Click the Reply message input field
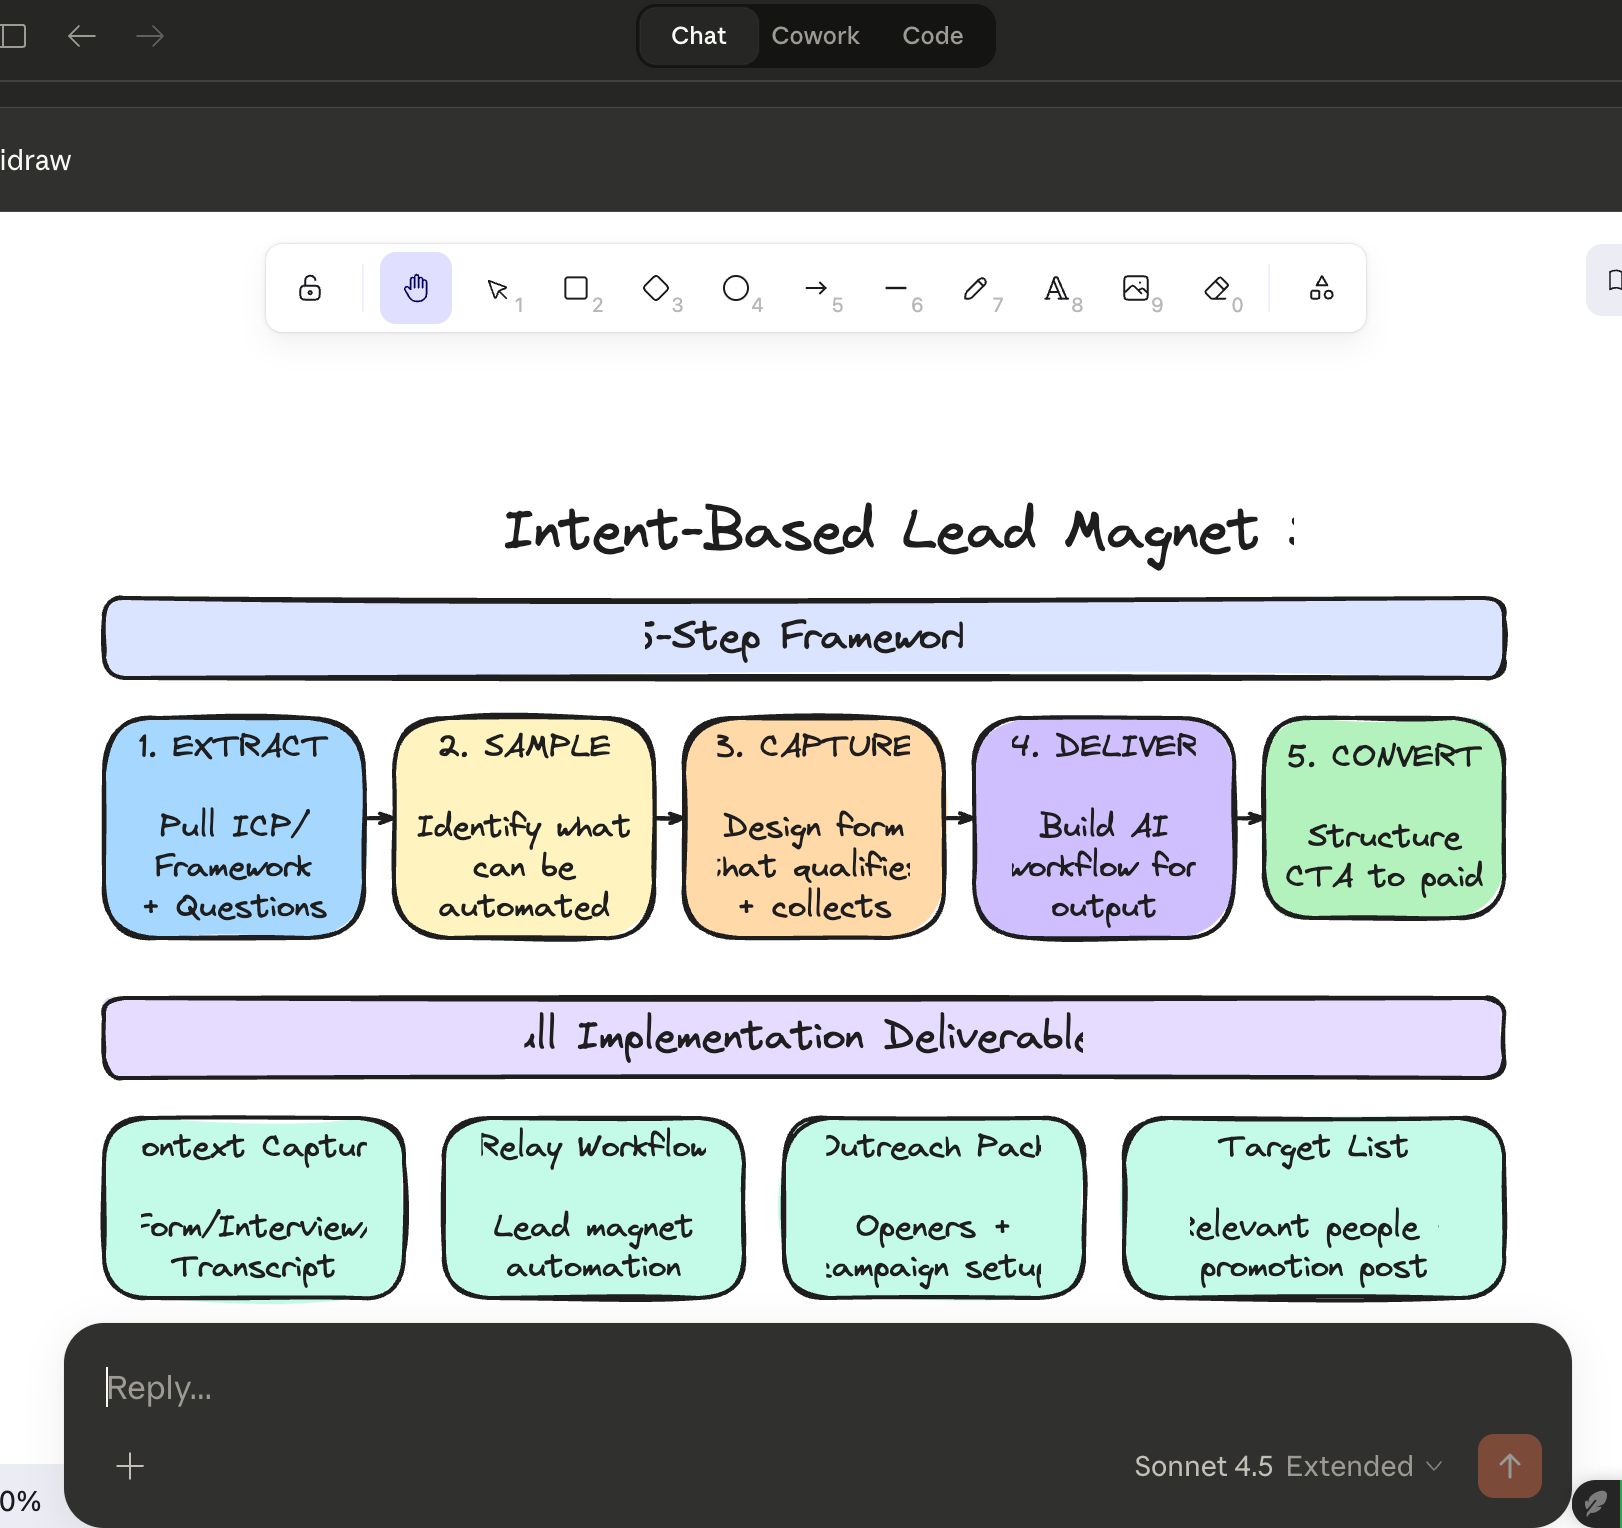Viewport: 1622px width, 1528px height. tap(817, 1388)
